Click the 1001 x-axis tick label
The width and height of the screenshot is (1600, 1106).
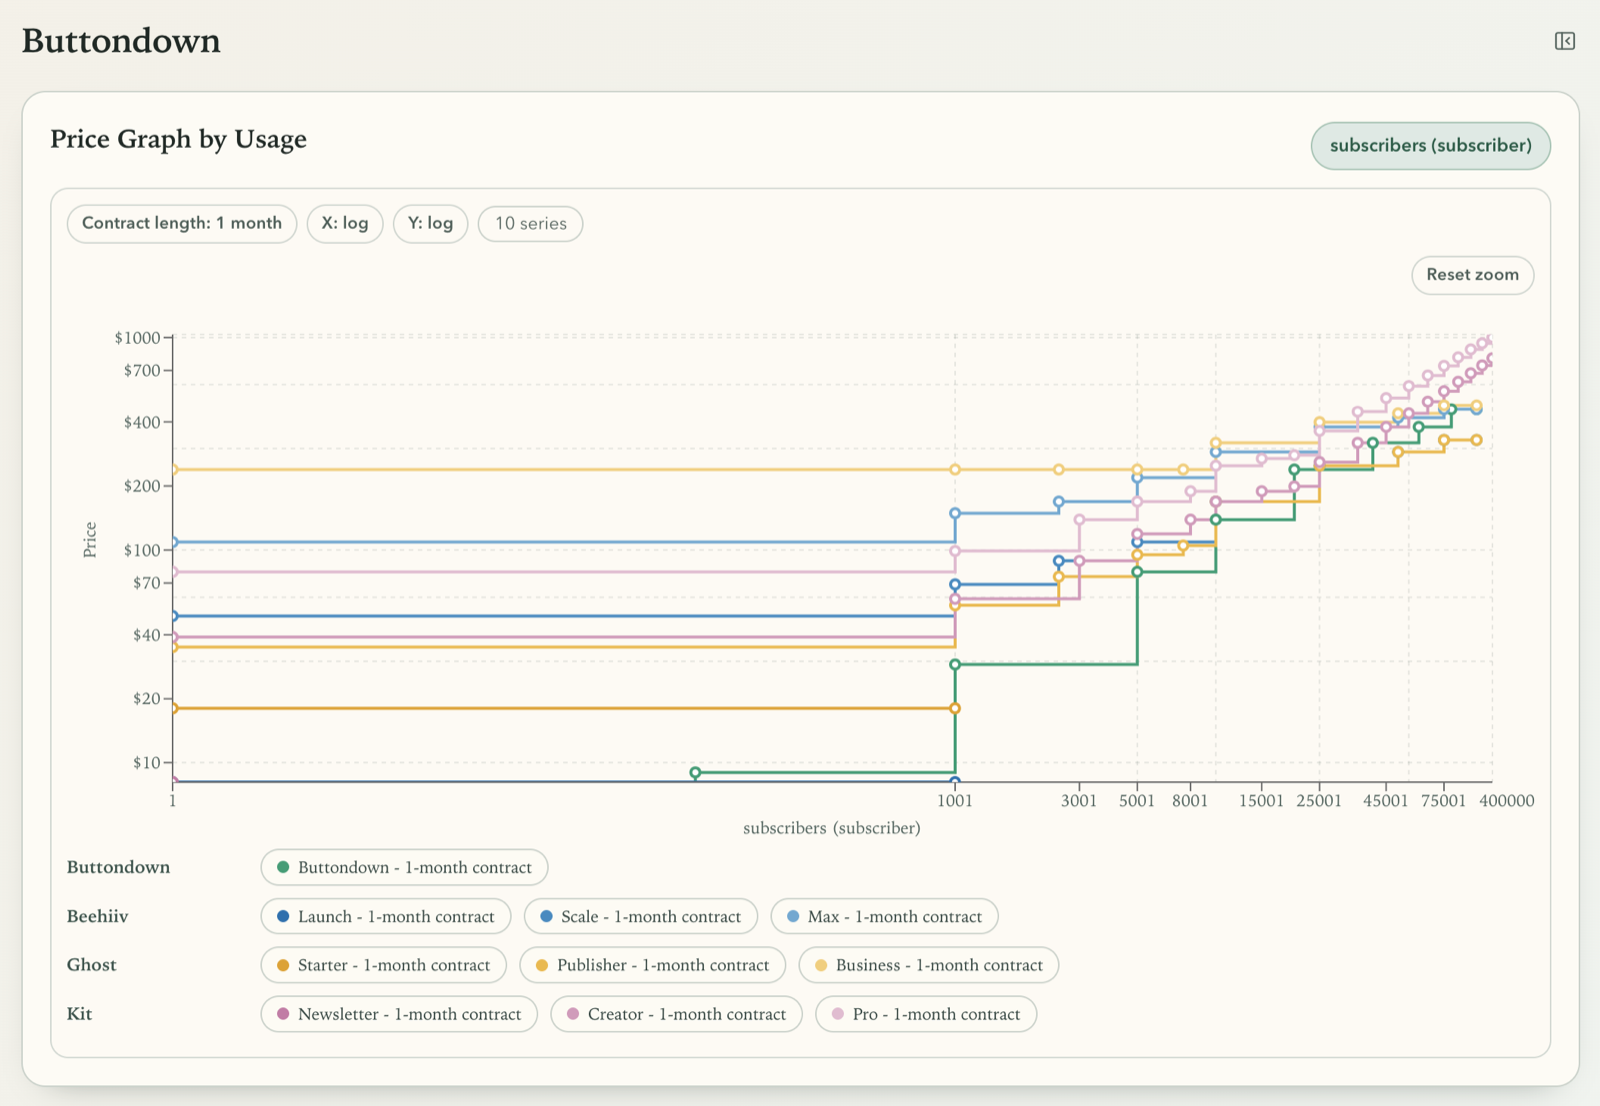[955, 801]
